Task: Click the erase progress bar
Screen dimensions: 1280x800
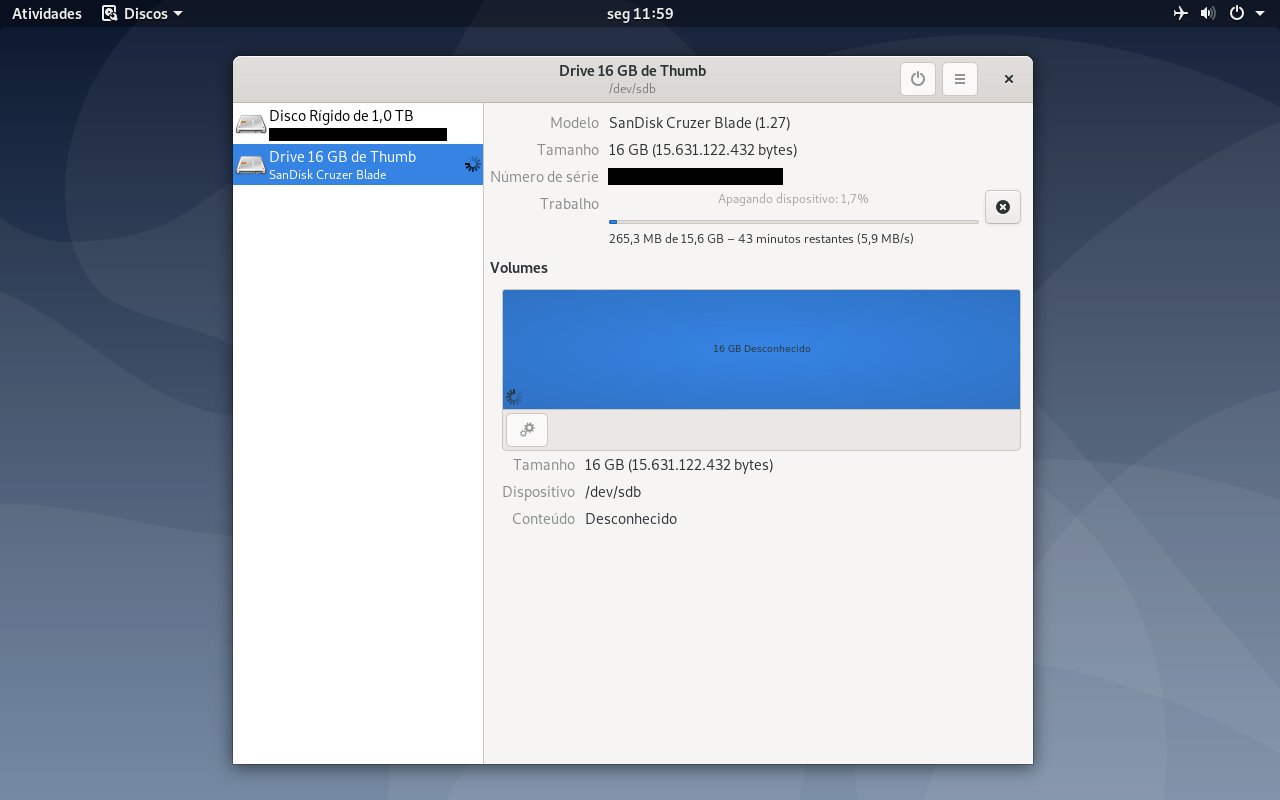Action: coord(794,222)
